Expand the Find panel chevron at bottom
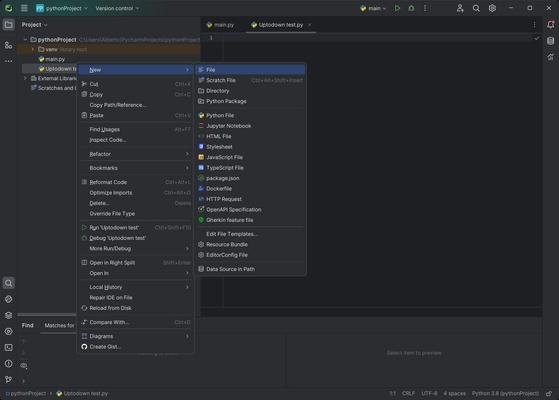Image resolution: width=559 pixels, height=400 pixels. 24,381
